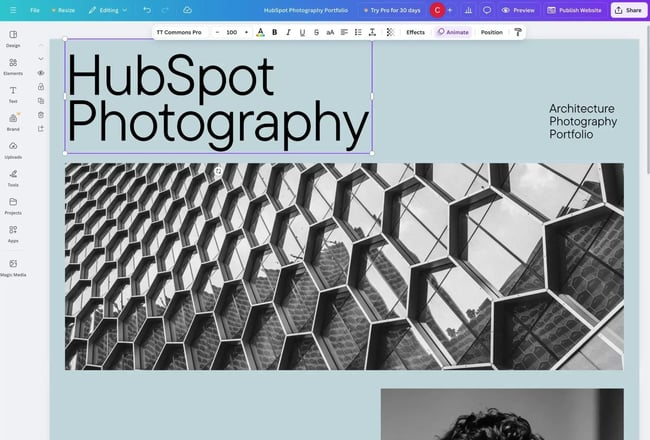Edit the font size value 100

(232, 32)
